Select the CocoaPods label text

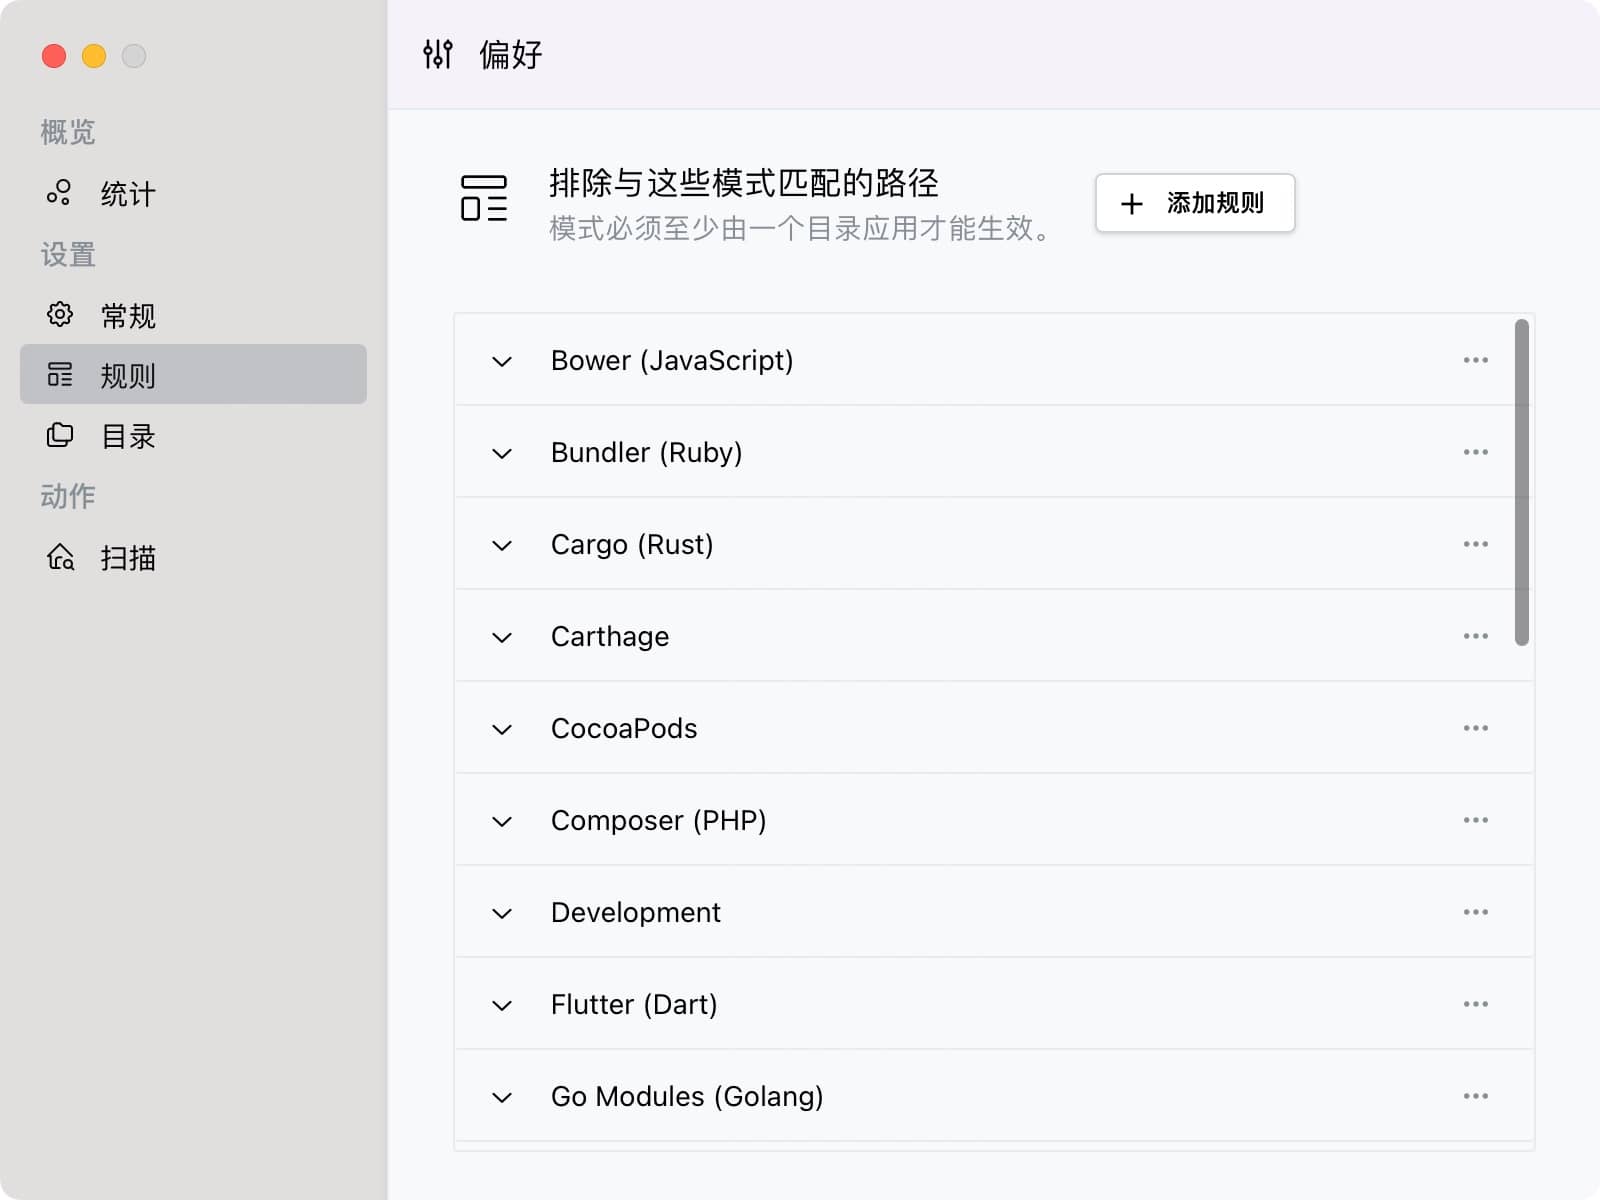624,728
